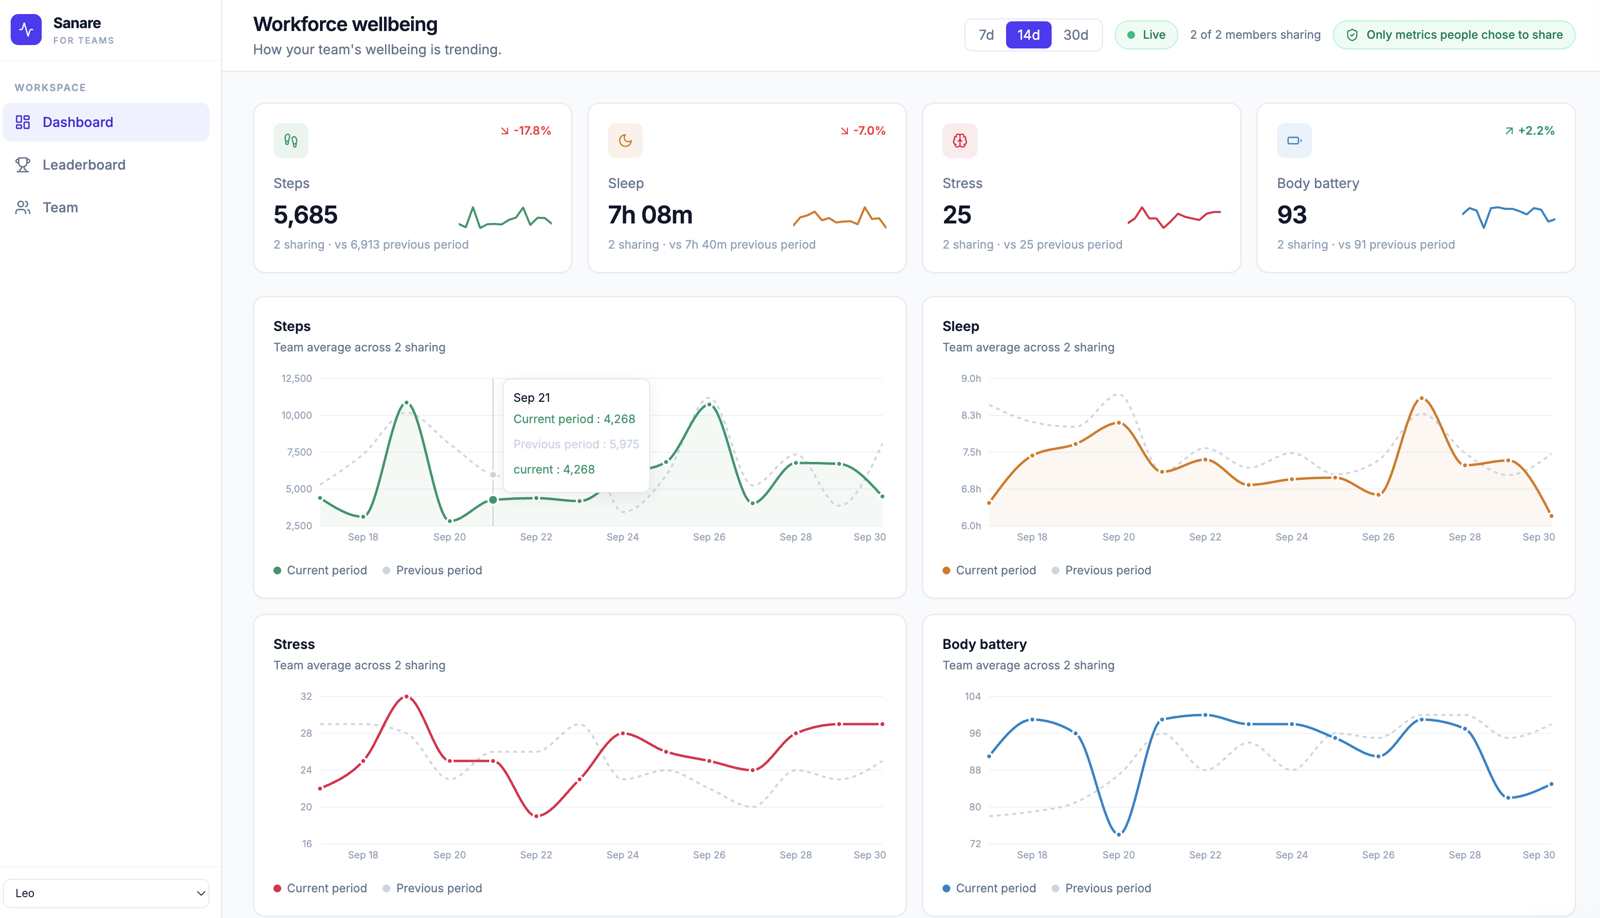This screenshot has height=918, width=1600.
Task: Toggle Current period legend in Body battery chart
Action: pyautogui.click(x=989, y=888)
